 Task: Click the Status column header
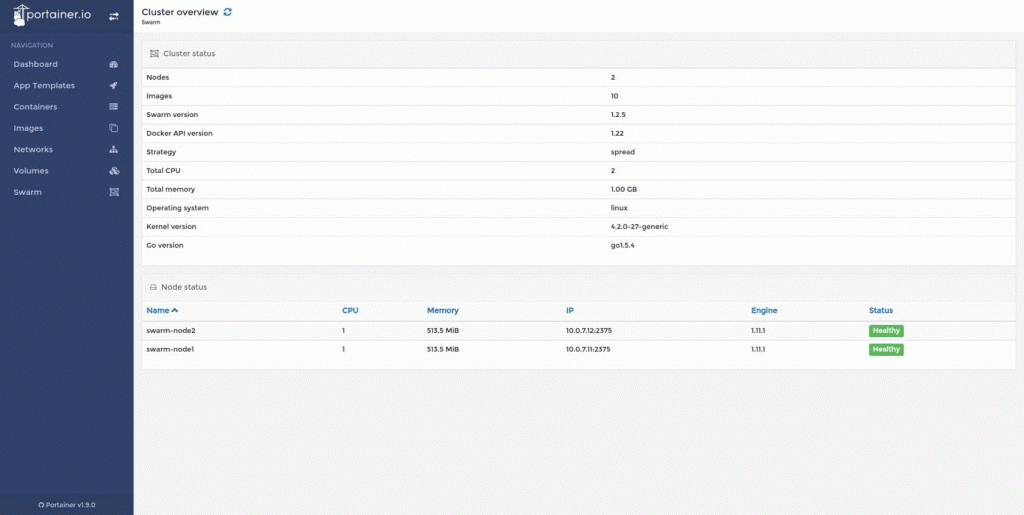880,310
